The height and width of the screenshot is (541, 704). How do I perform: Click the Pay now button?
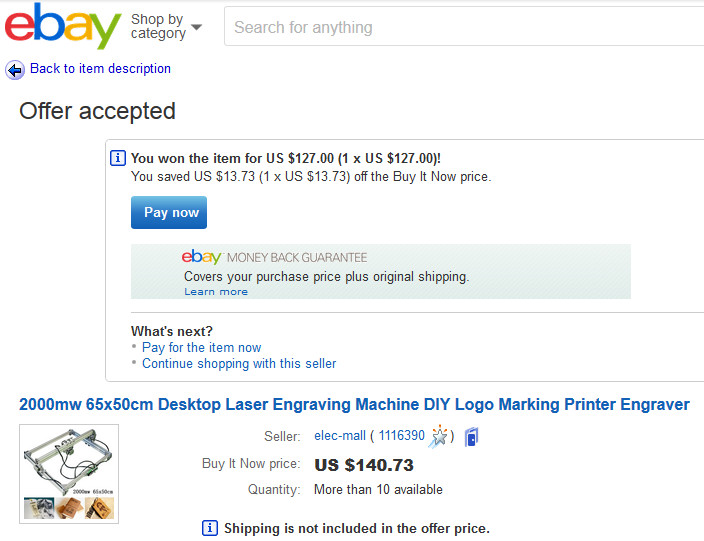pyautogui.click(x=169, y=212)
